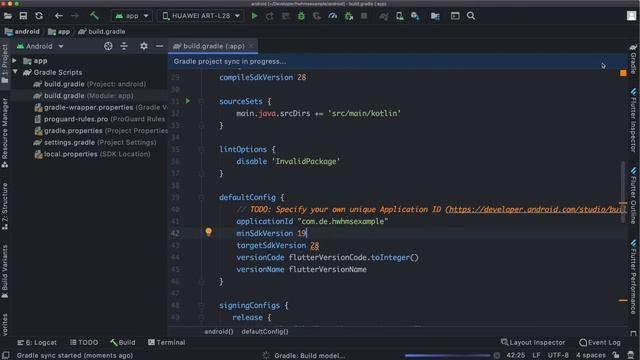Click the android breadcrumb

tap(22, 31)
